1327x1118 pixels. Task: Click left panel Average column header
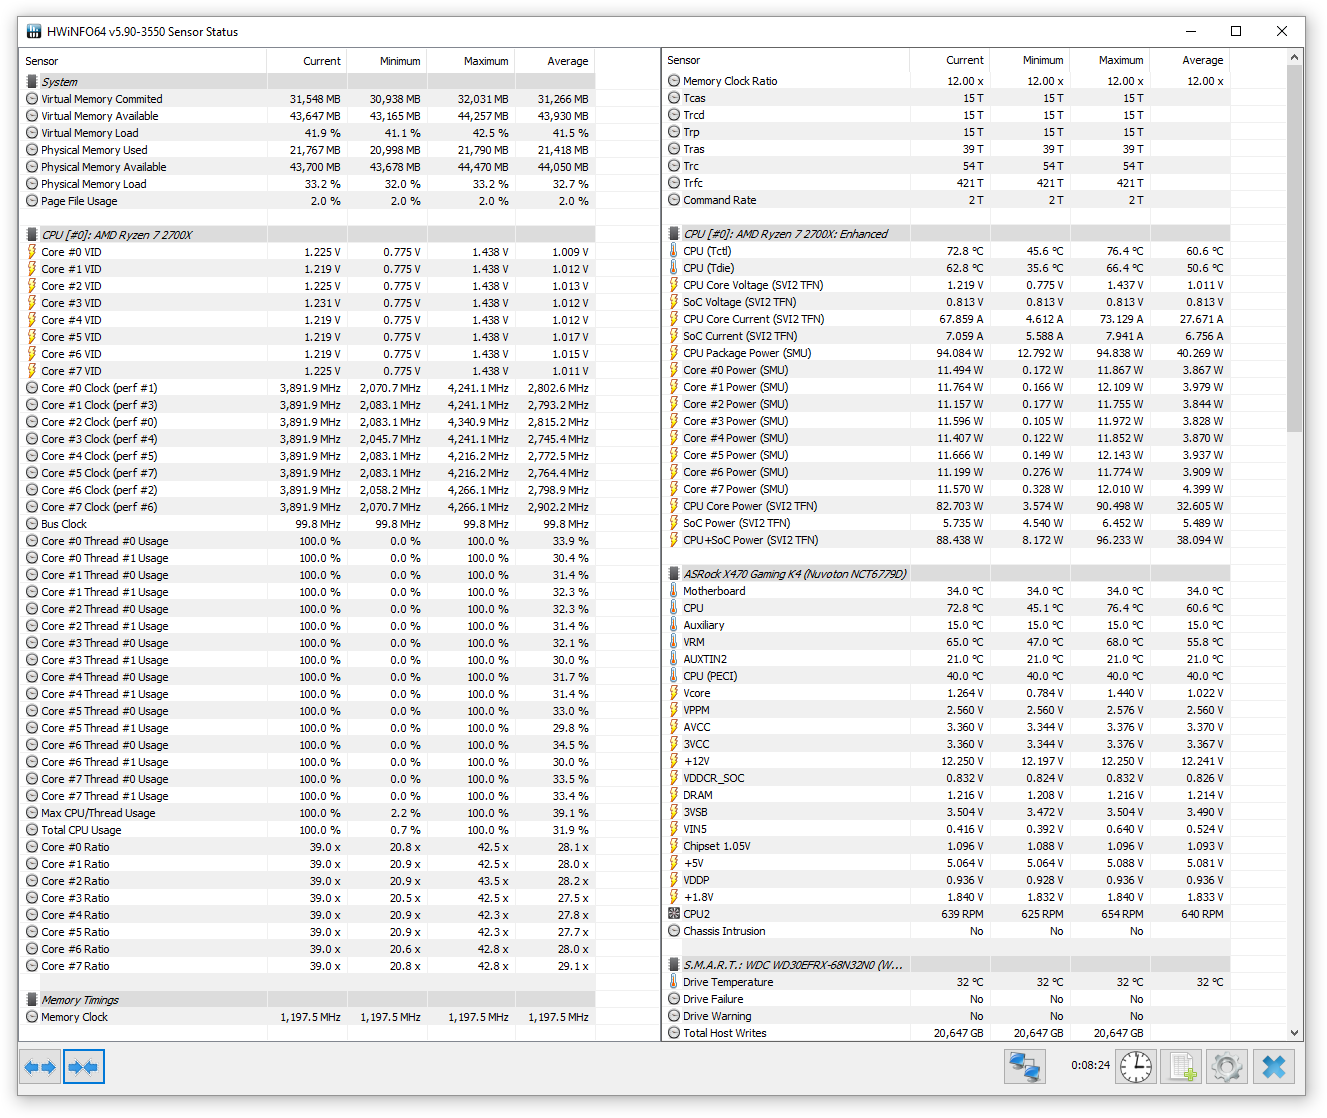pyautogui.click(x=554, y=61)
